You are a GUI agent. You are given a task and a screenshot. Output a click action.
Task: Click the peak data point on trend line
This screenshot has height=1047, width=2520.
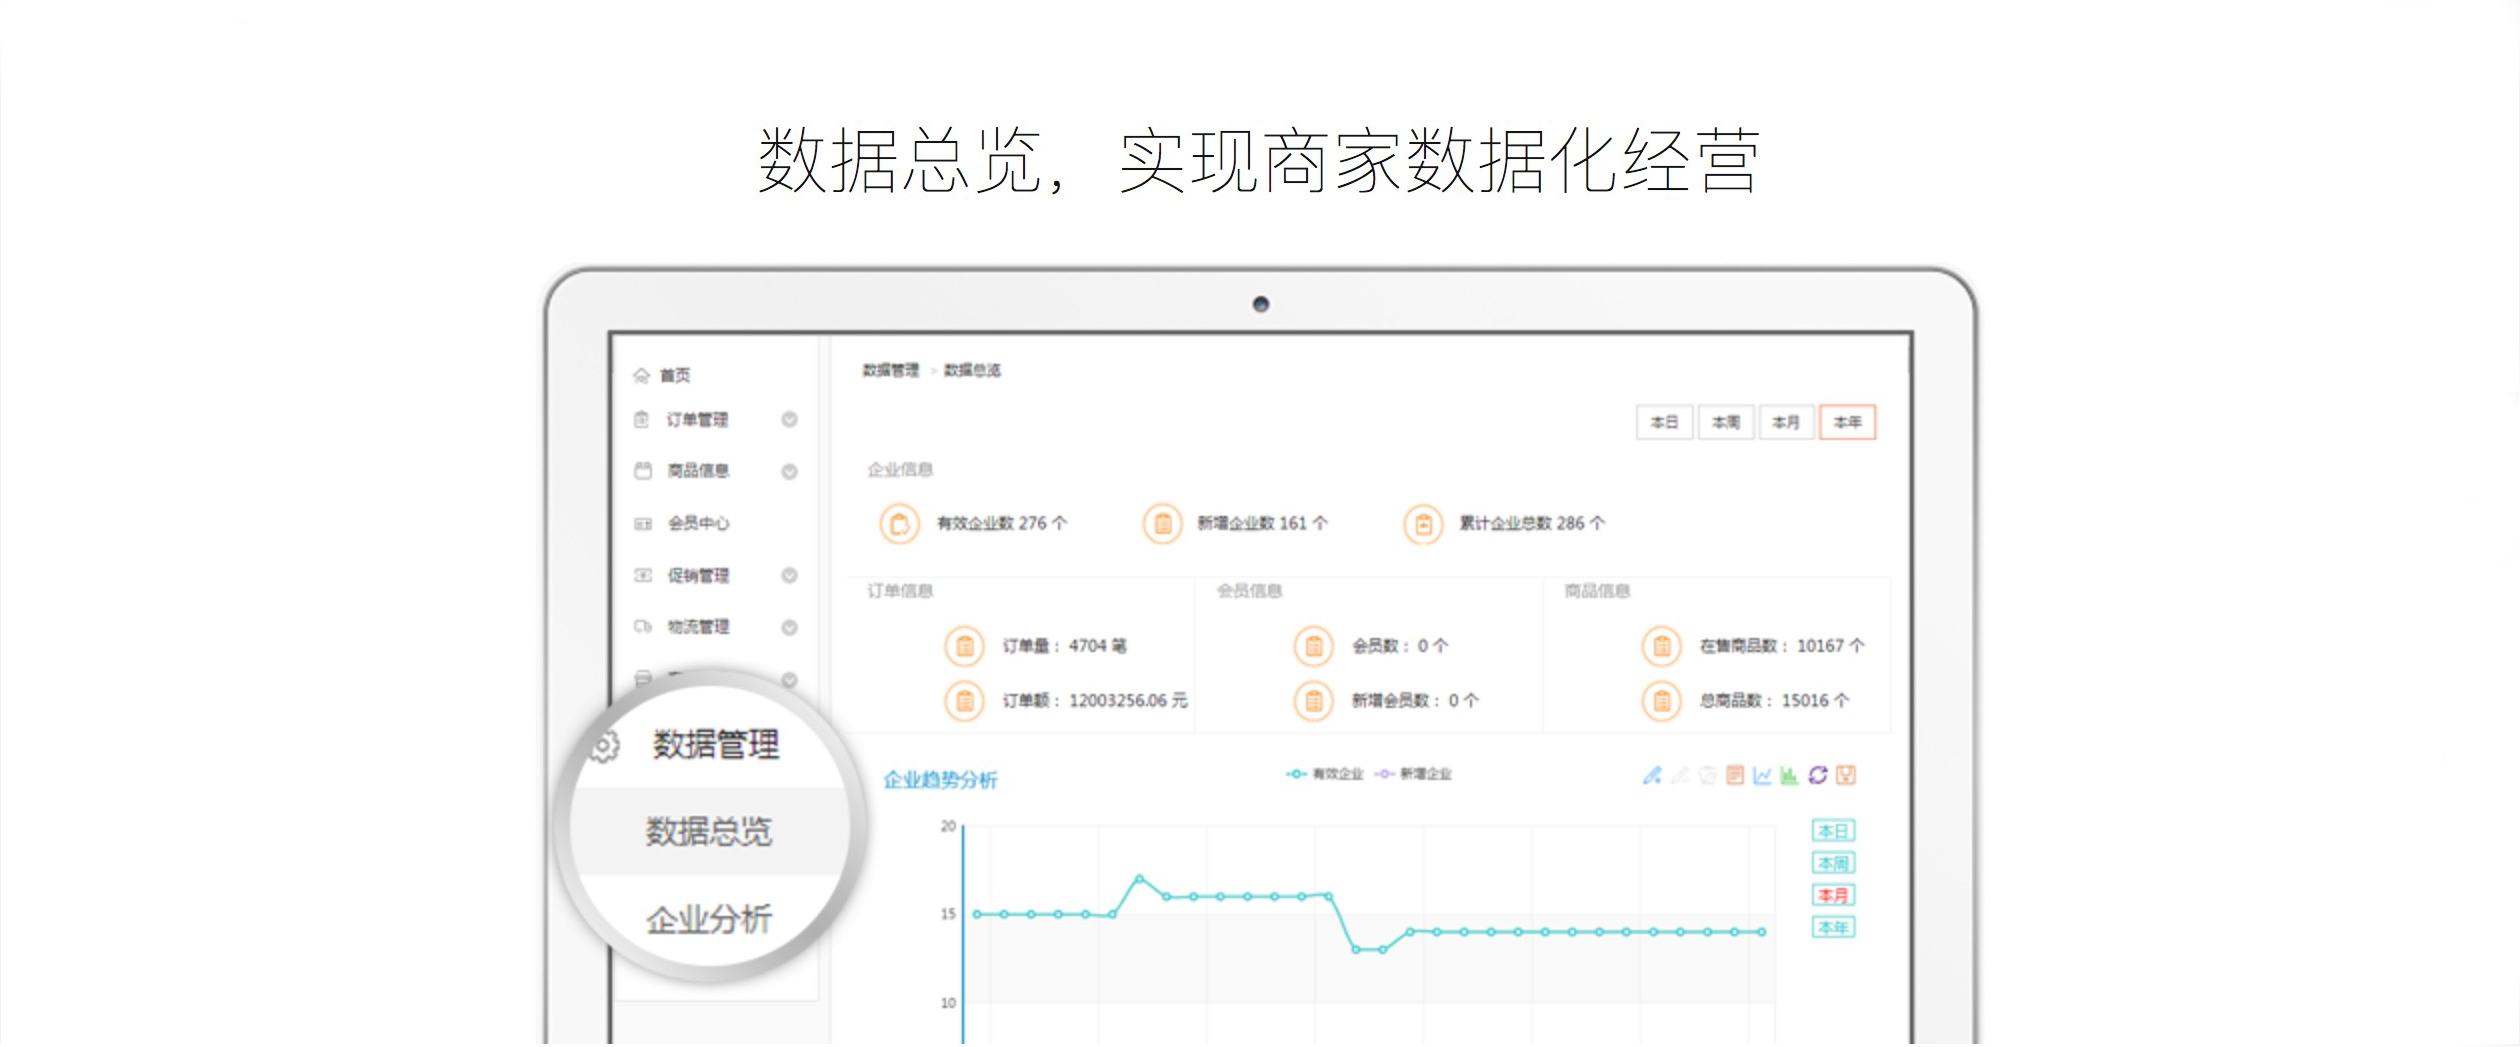[1139, 879]
